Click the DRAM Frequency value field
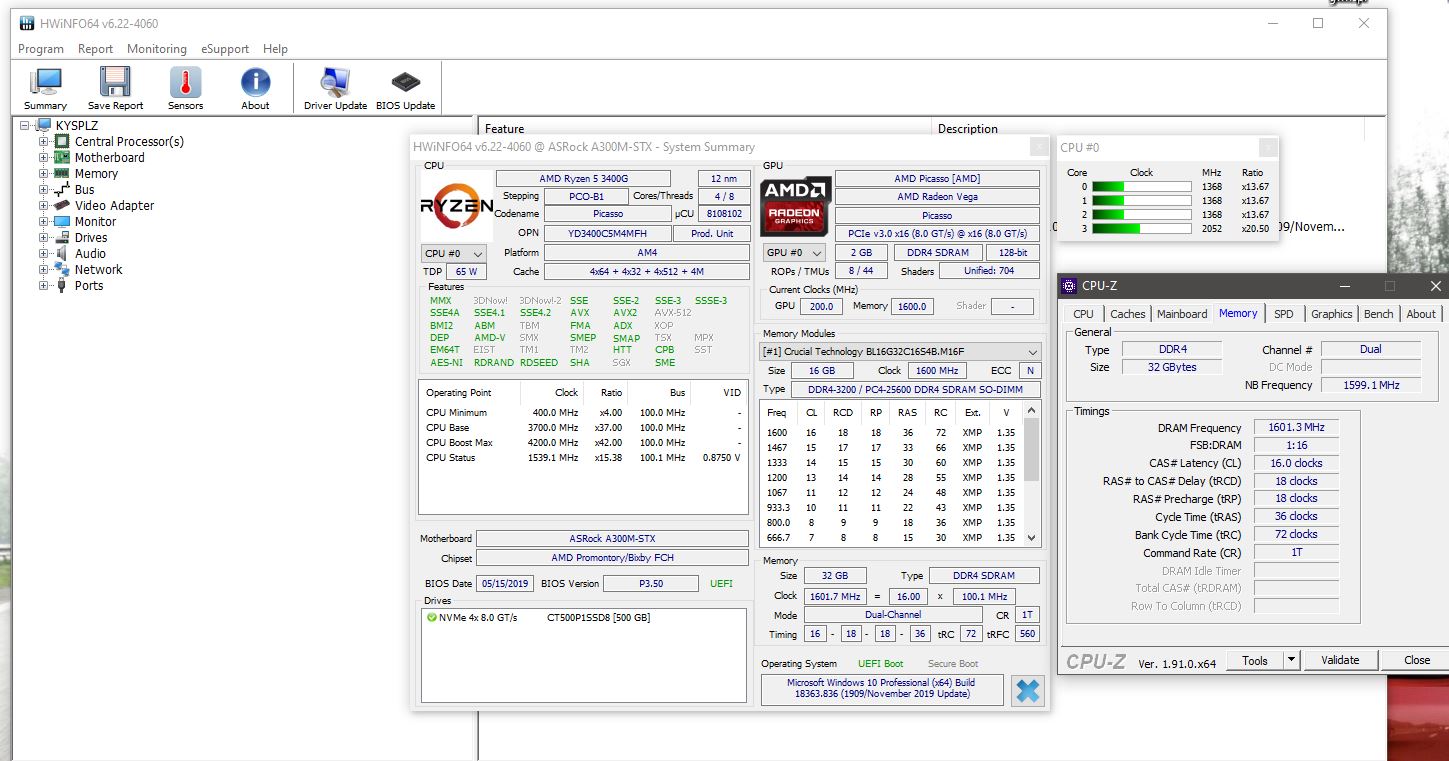 pyautogui.click(x=1296, y=428)
